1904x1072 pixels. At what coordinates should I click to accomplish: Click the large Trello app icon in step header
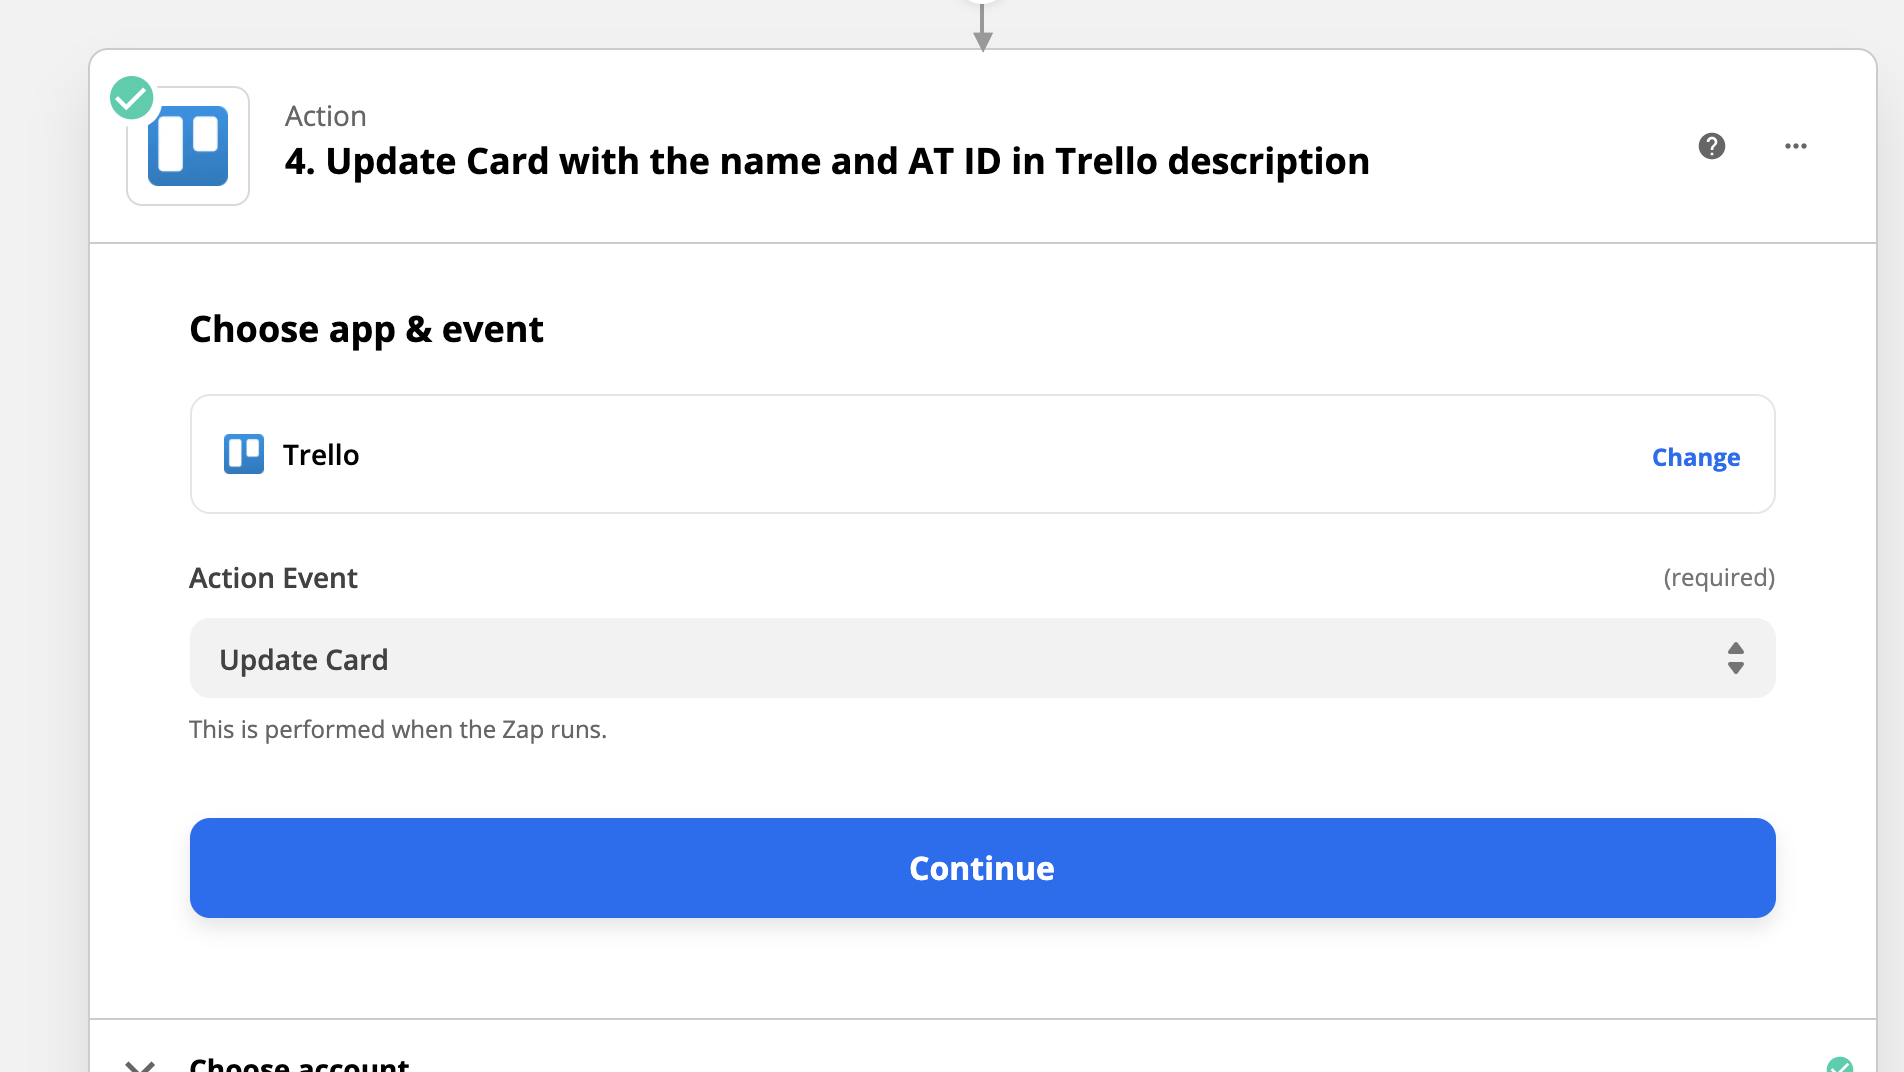coord(188,146)
